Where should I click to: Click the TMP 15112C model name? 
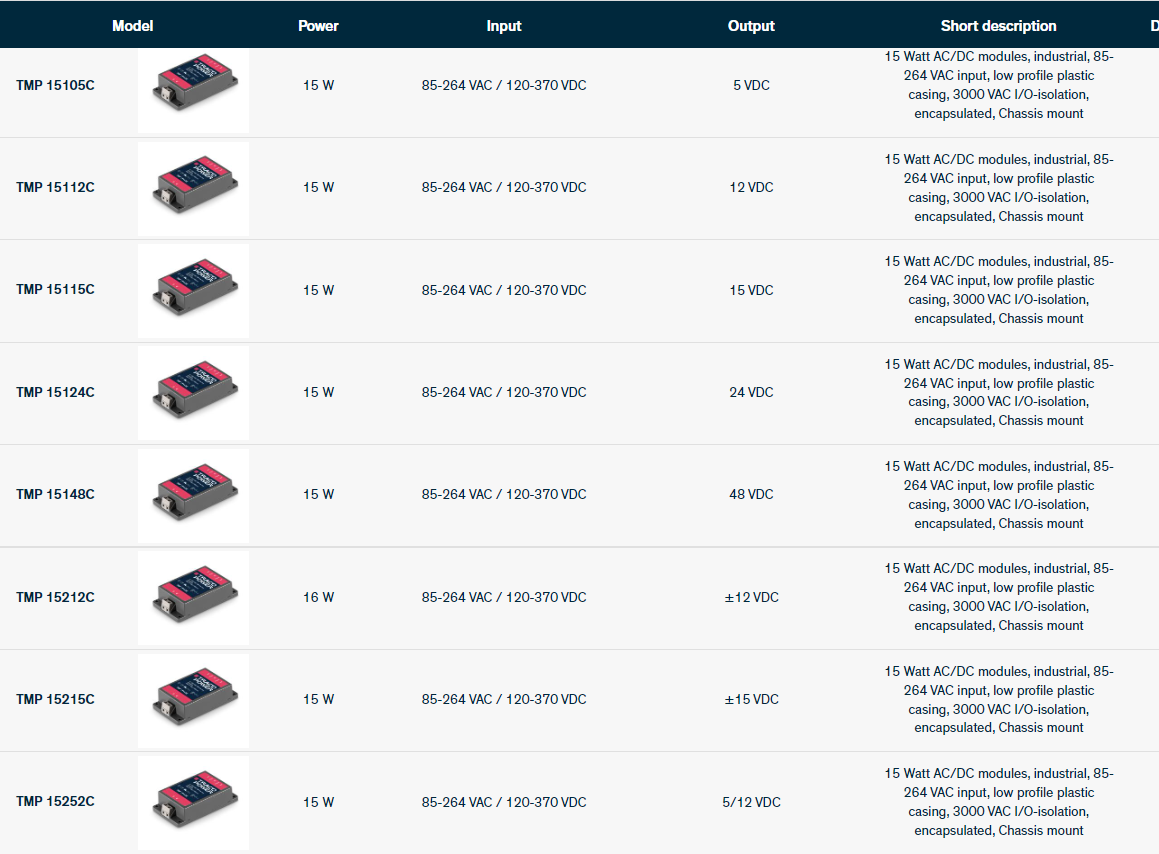(x=55, y=188)
